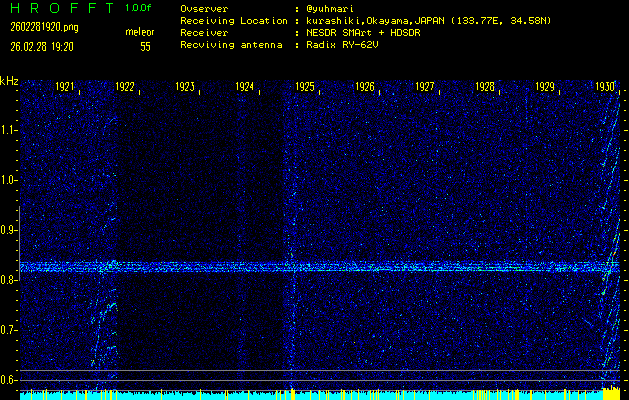Click the kHz axis unit label
629x400 pixels.
click(9, 82)
